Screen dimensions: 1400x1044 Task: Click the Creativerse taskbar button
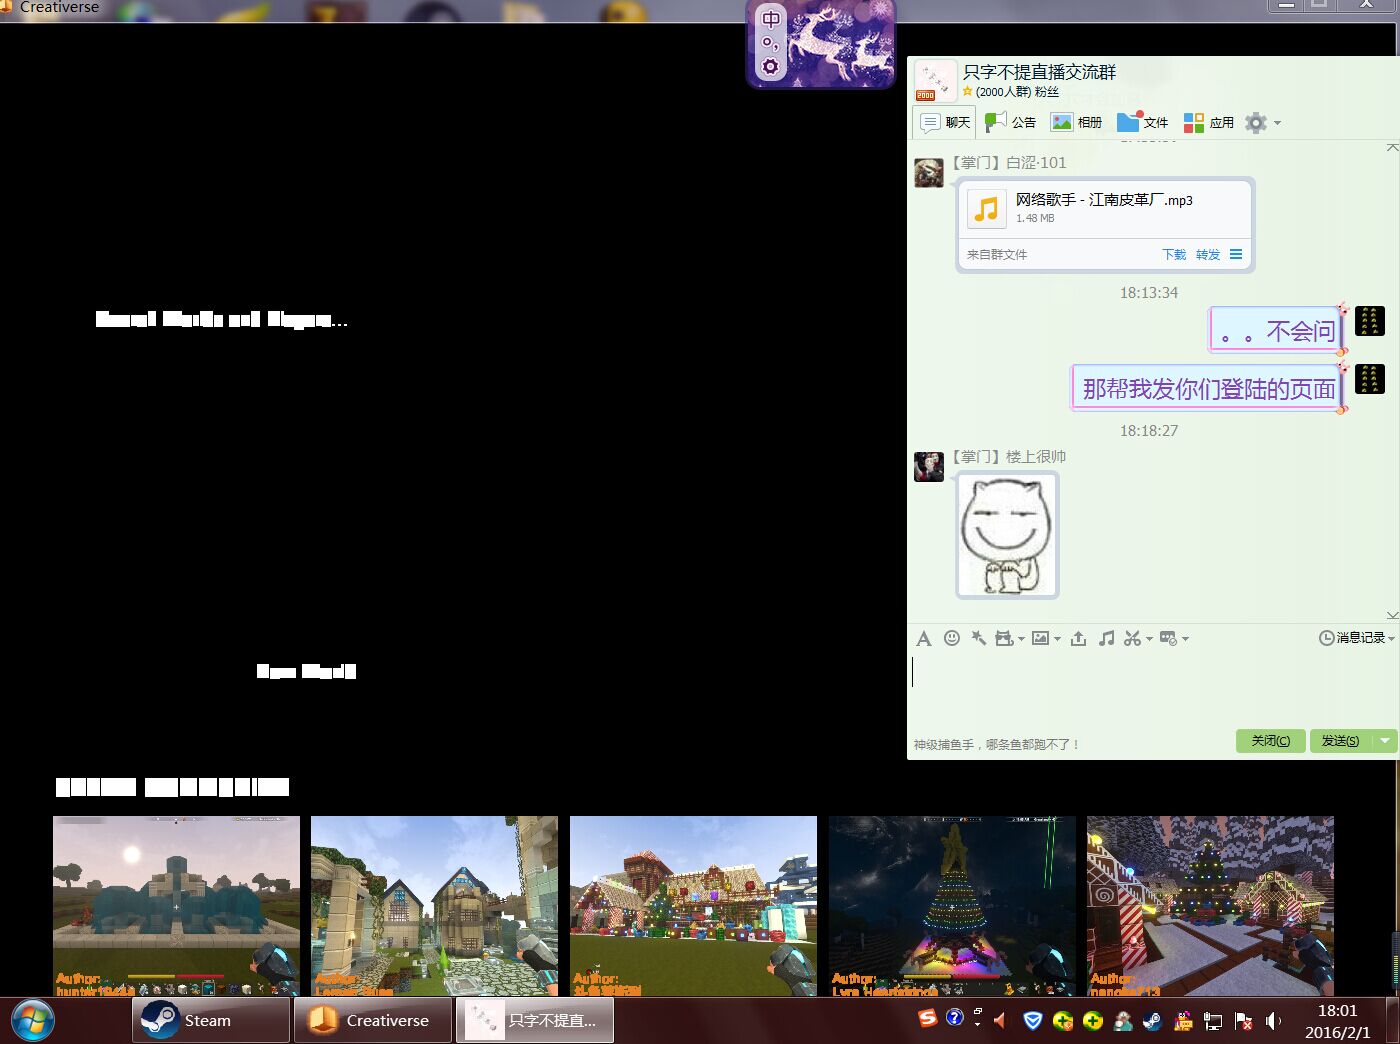pos(373,1020)
